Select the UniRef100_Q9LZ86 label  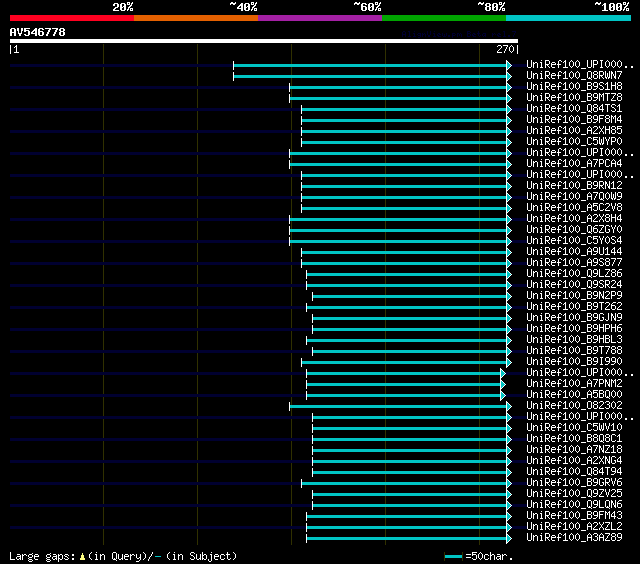574,274
